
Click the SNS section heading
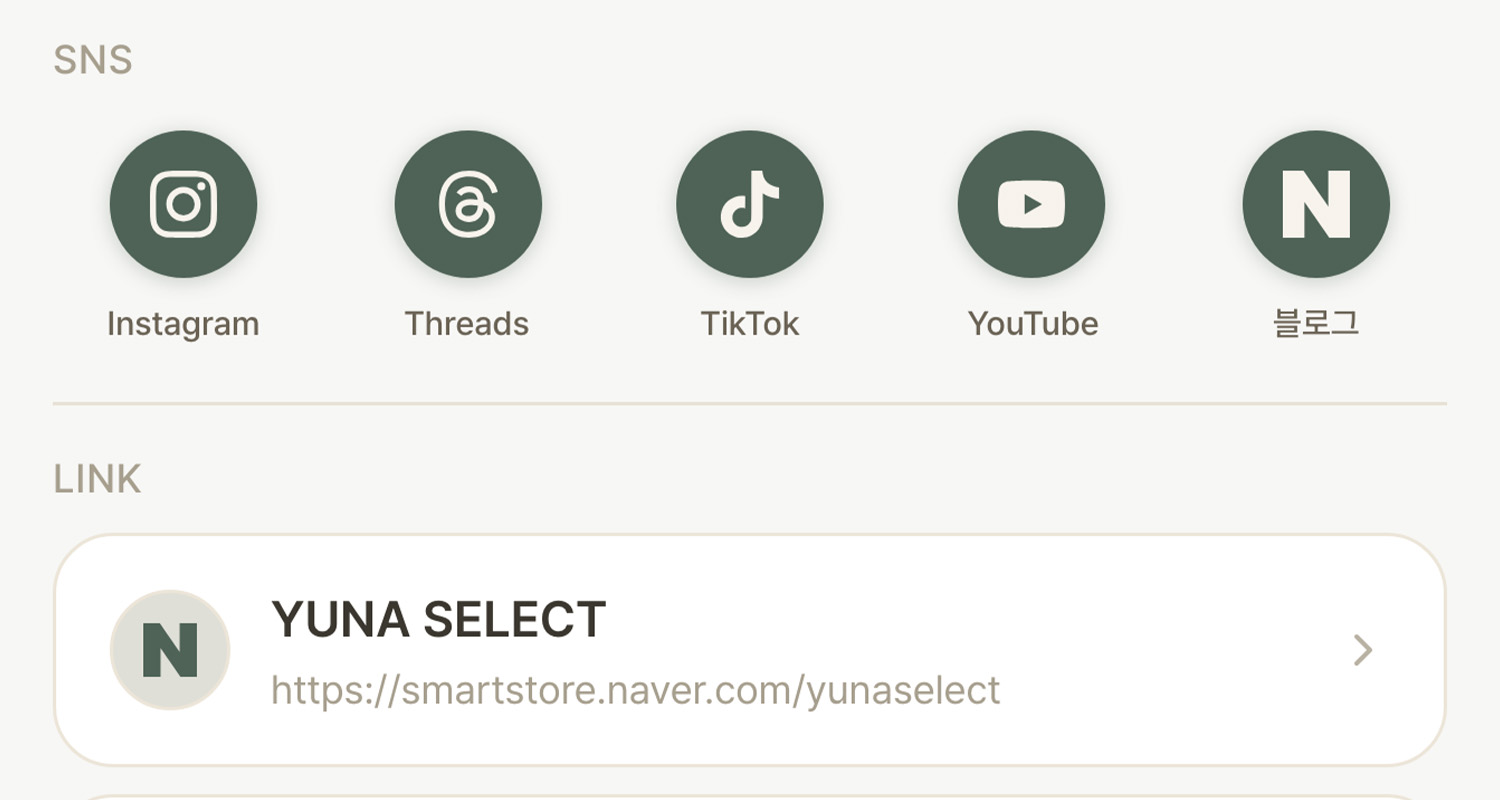pos(93,60)
